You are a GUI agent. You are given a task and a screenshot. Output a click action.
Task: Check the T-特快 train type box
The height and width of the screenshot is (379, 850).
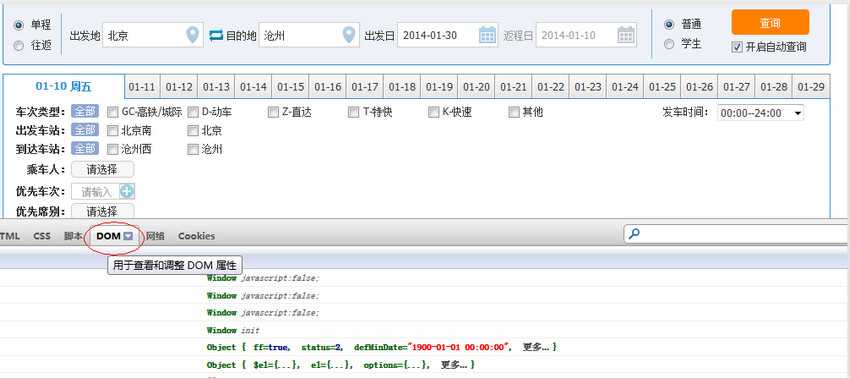(353, 112)
